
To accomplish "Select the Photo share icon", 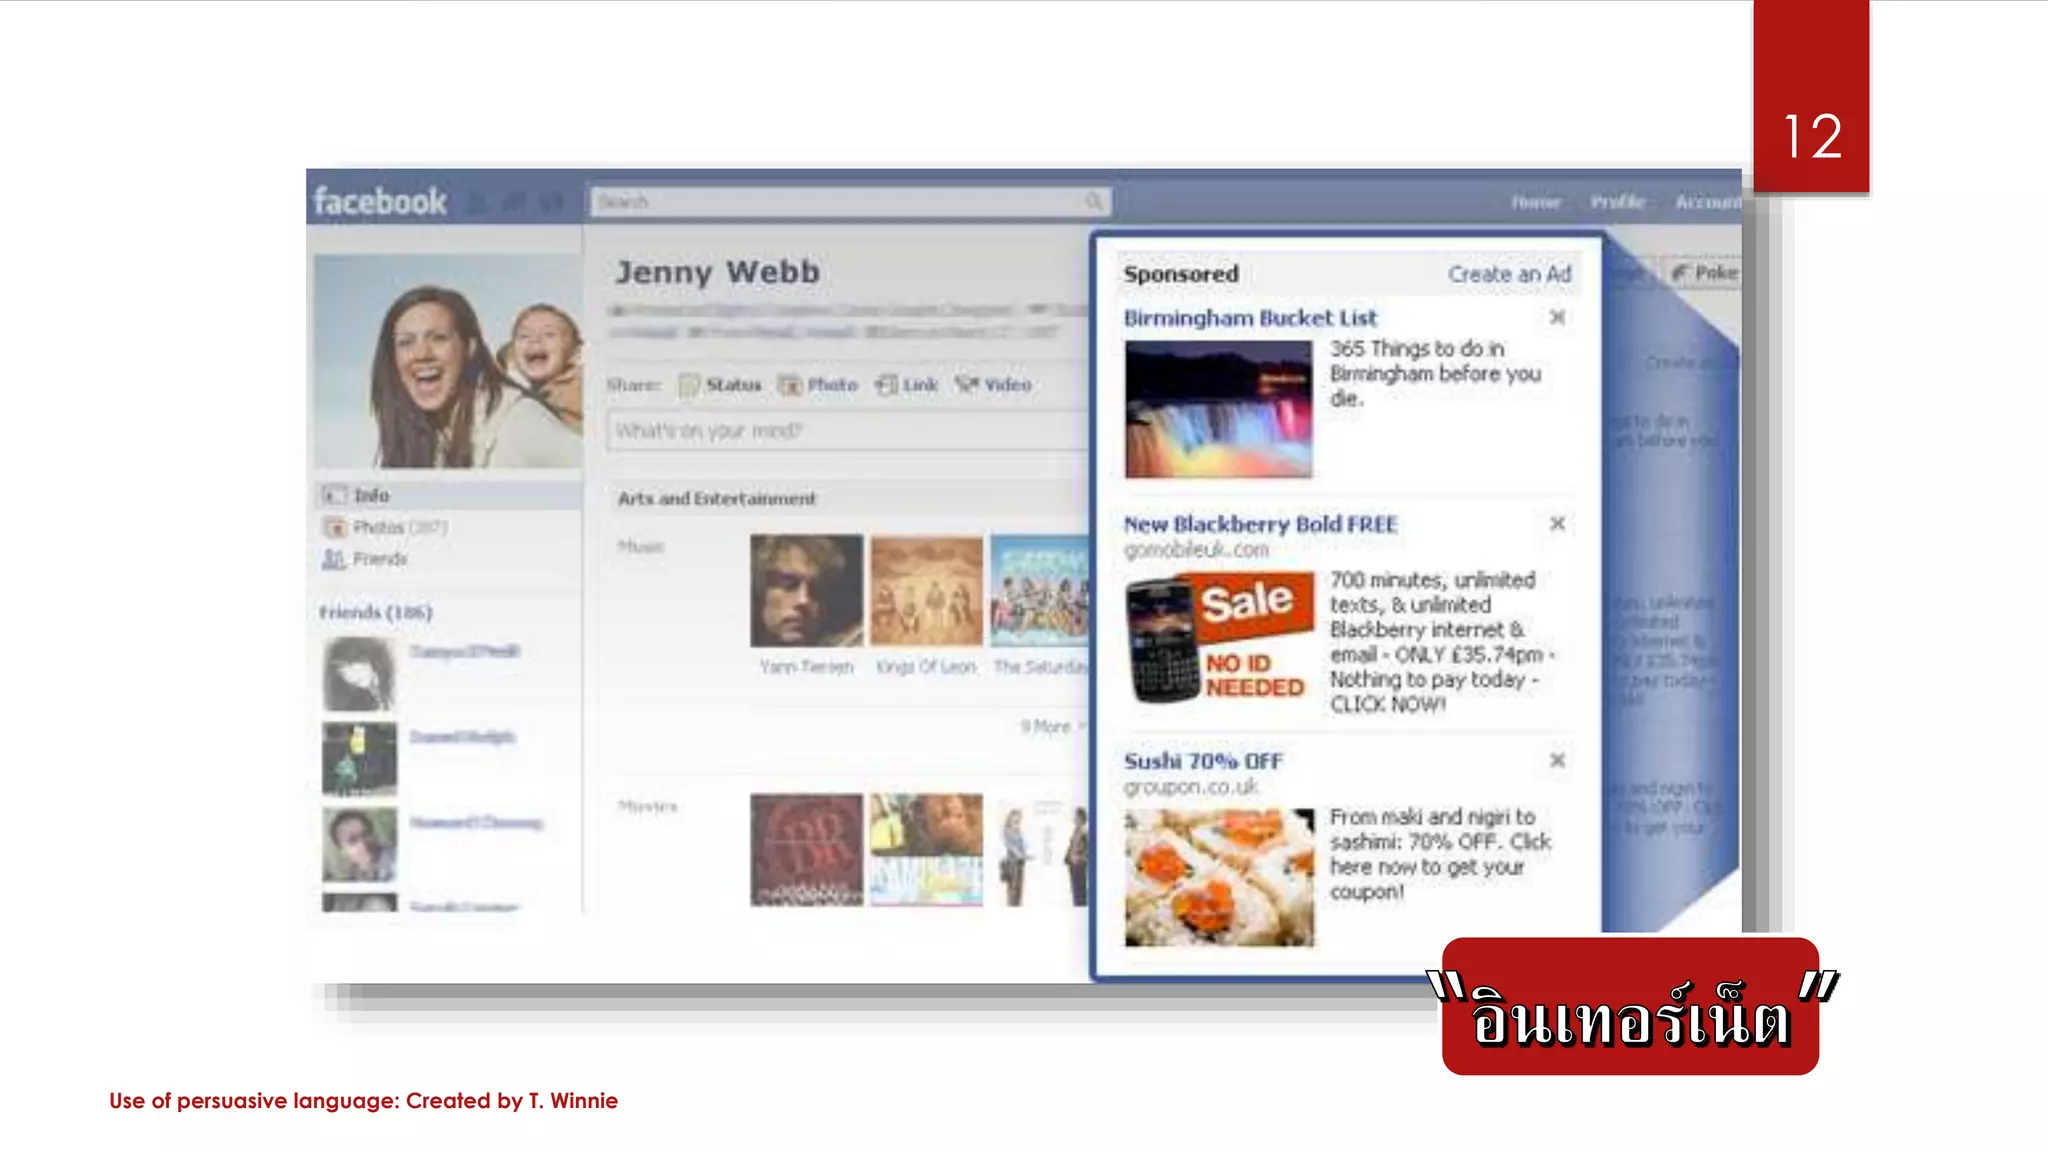I will coord(790,385).
